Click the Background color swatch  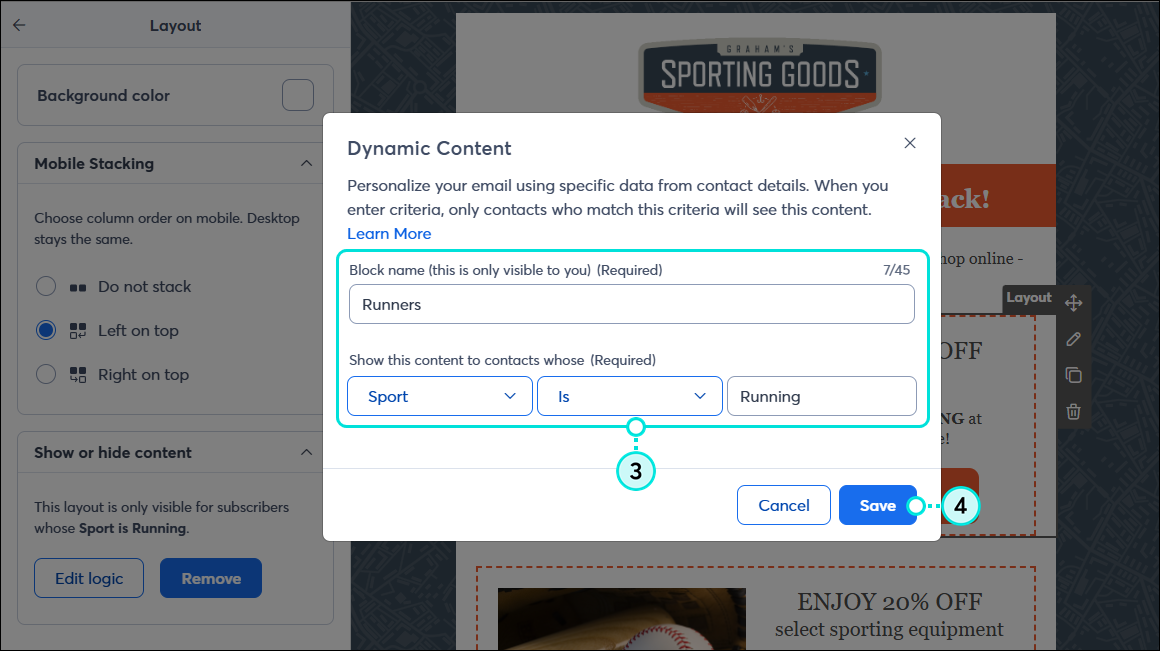[x=298, y=94]
